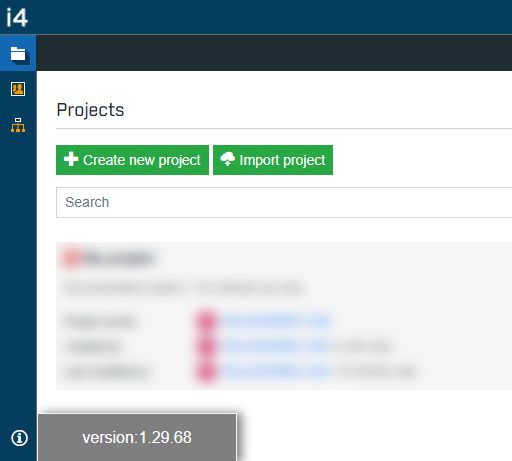
Task: Click the info icon in the sidebar
Action: 19,437
